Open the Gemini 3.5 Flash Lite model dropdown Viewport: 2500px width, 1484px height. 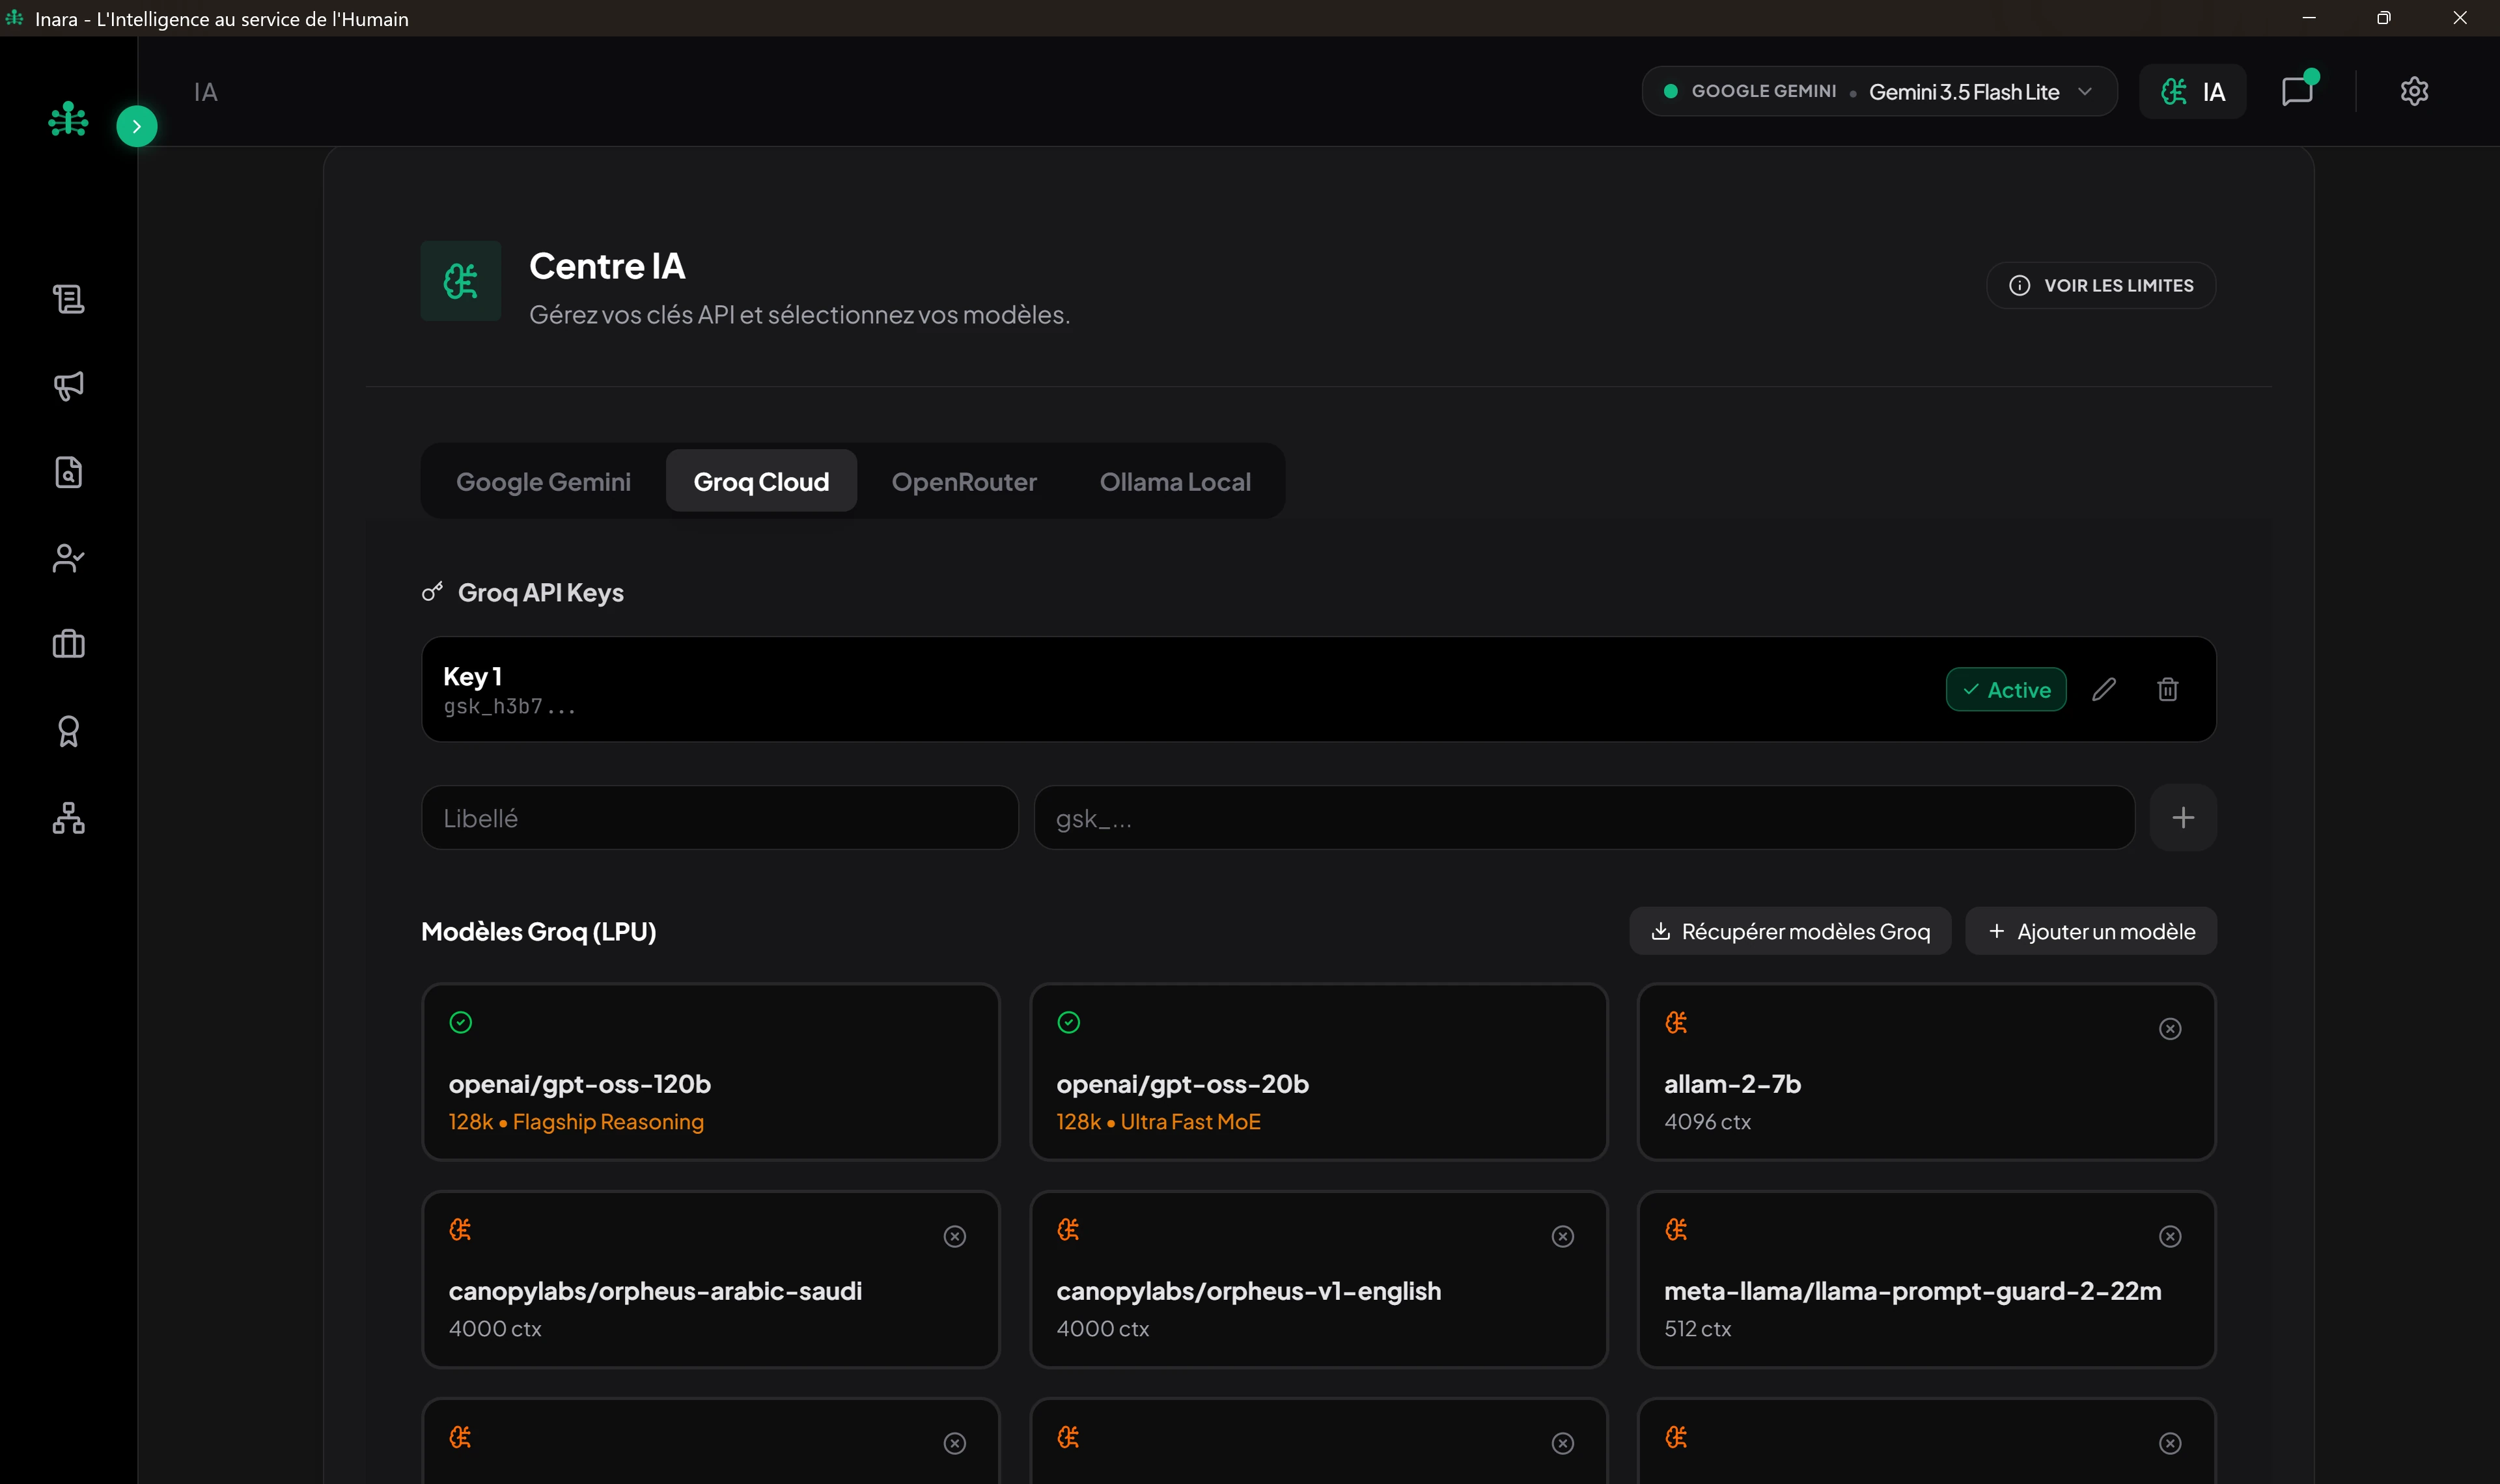[x=1879, y=91]
